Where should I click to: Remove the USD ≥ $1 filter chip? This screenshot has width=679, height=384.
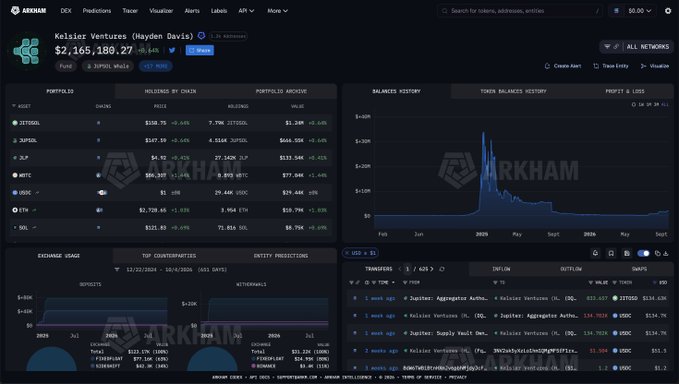(347, 253)
